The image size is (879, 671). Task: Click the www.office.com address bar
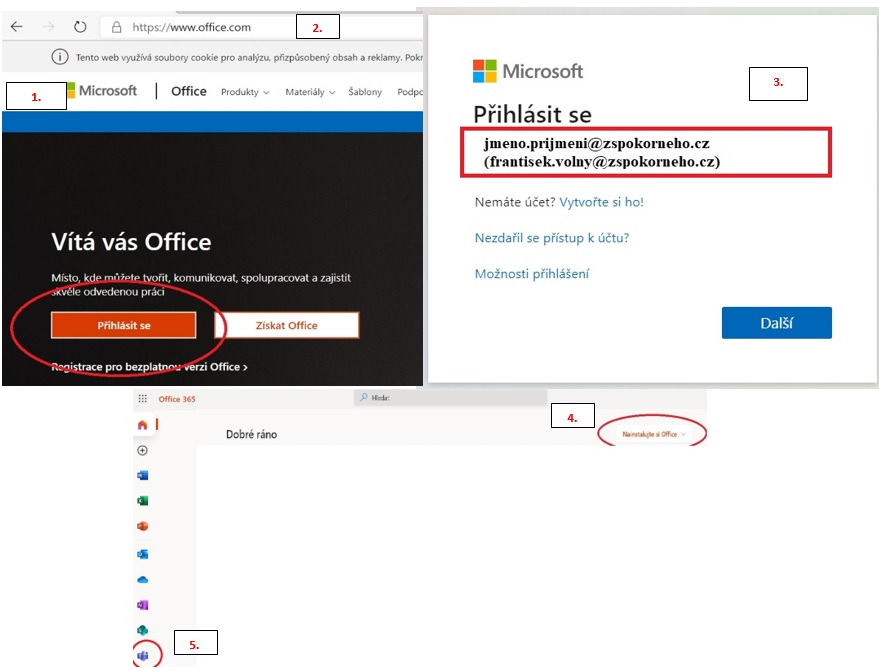point(261,27)
